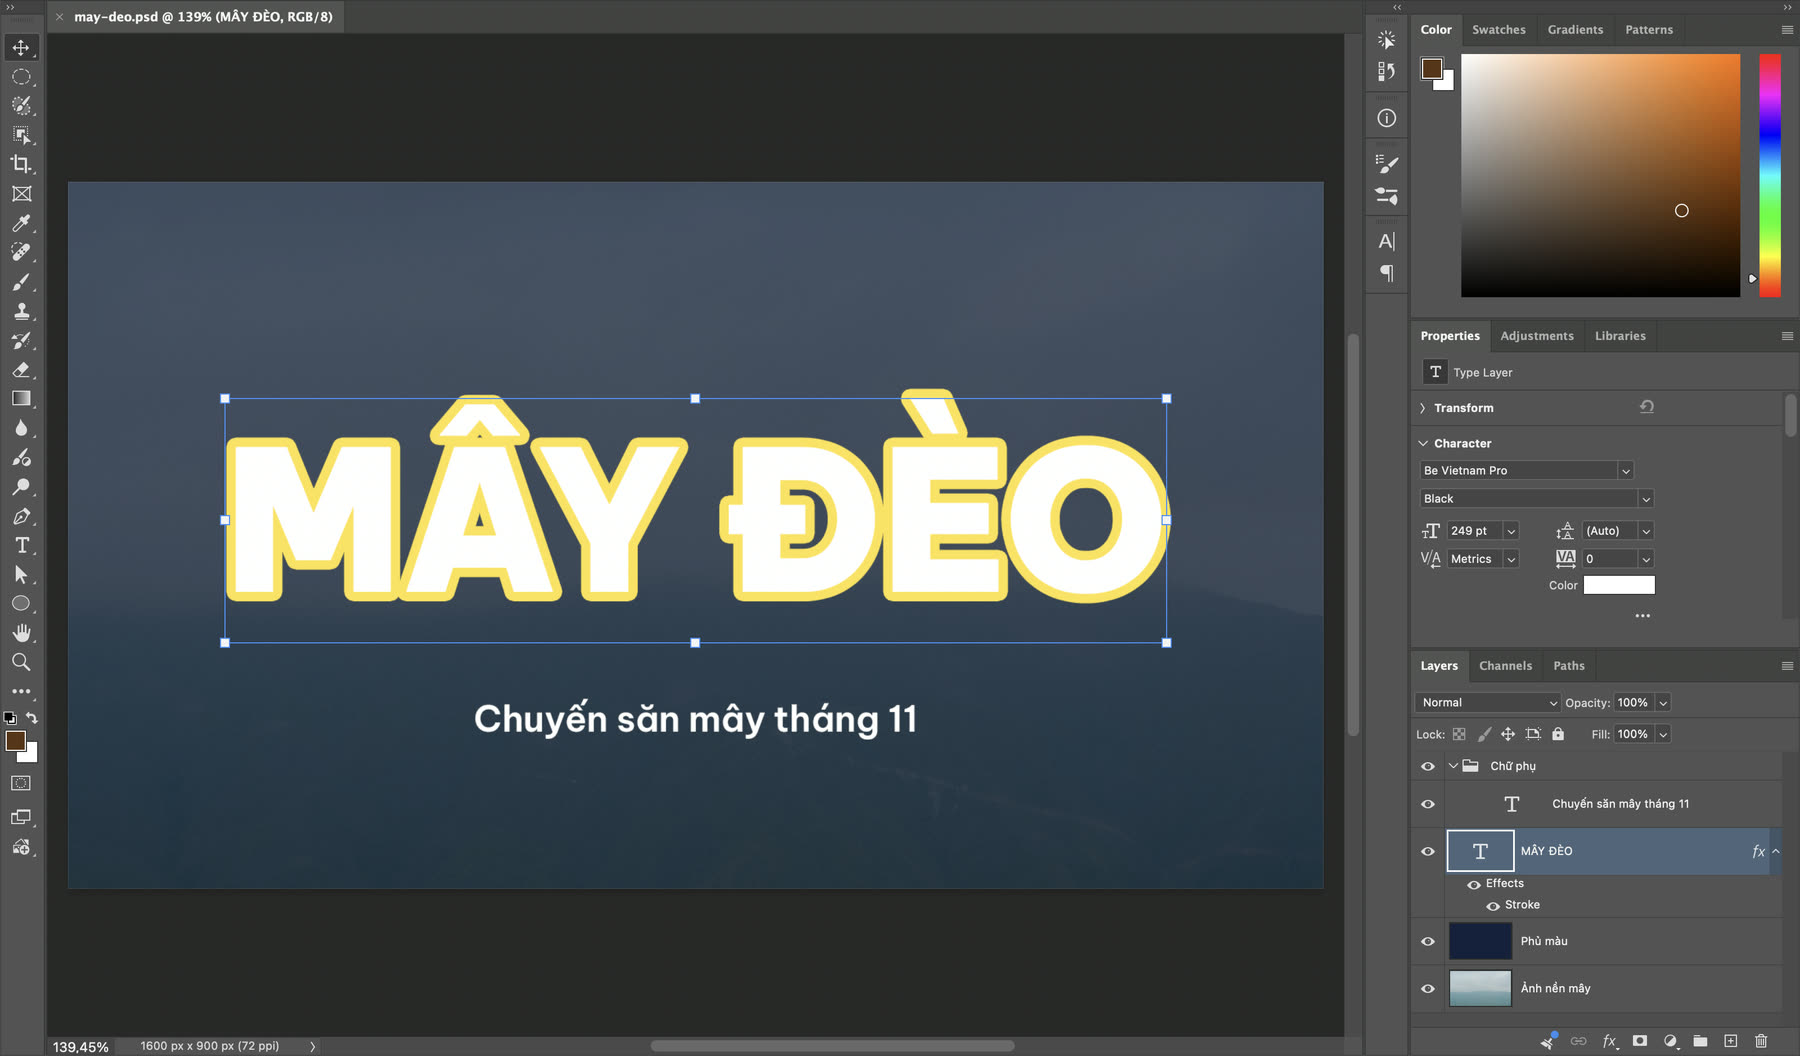
Task: Click the white text Color swatch
Action: tap(1619, 585)
